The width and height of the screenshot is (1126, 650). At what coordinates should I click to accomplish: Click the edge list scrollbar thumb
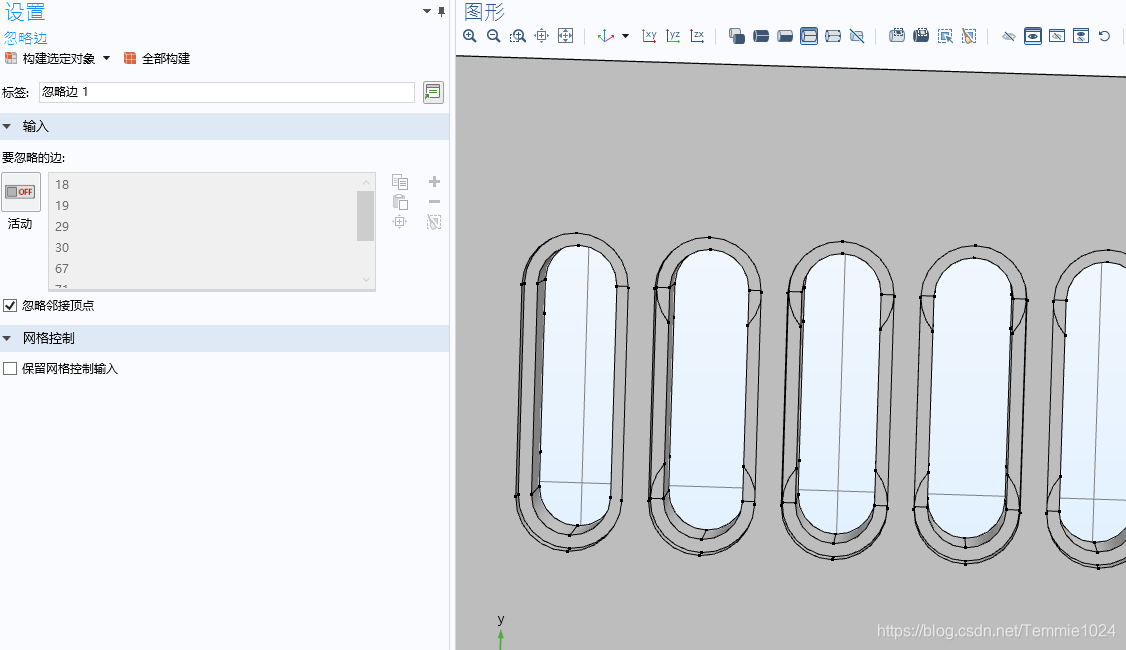click(x=366, y=216)
